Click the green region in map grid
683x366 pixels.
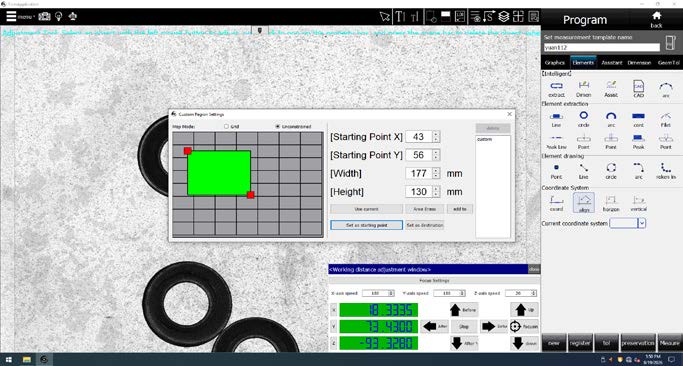coord(219,173)
